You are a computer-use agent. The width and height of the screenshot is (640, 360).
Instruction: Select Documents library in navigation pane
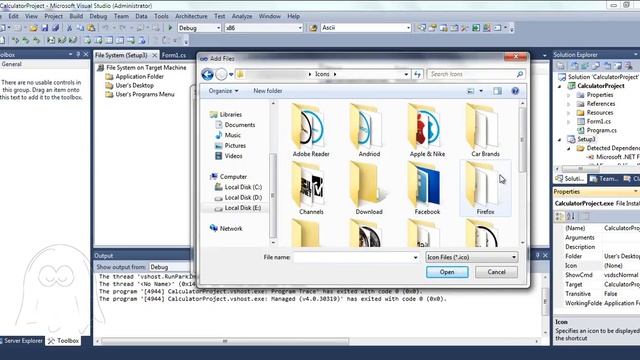click(239, 125)
